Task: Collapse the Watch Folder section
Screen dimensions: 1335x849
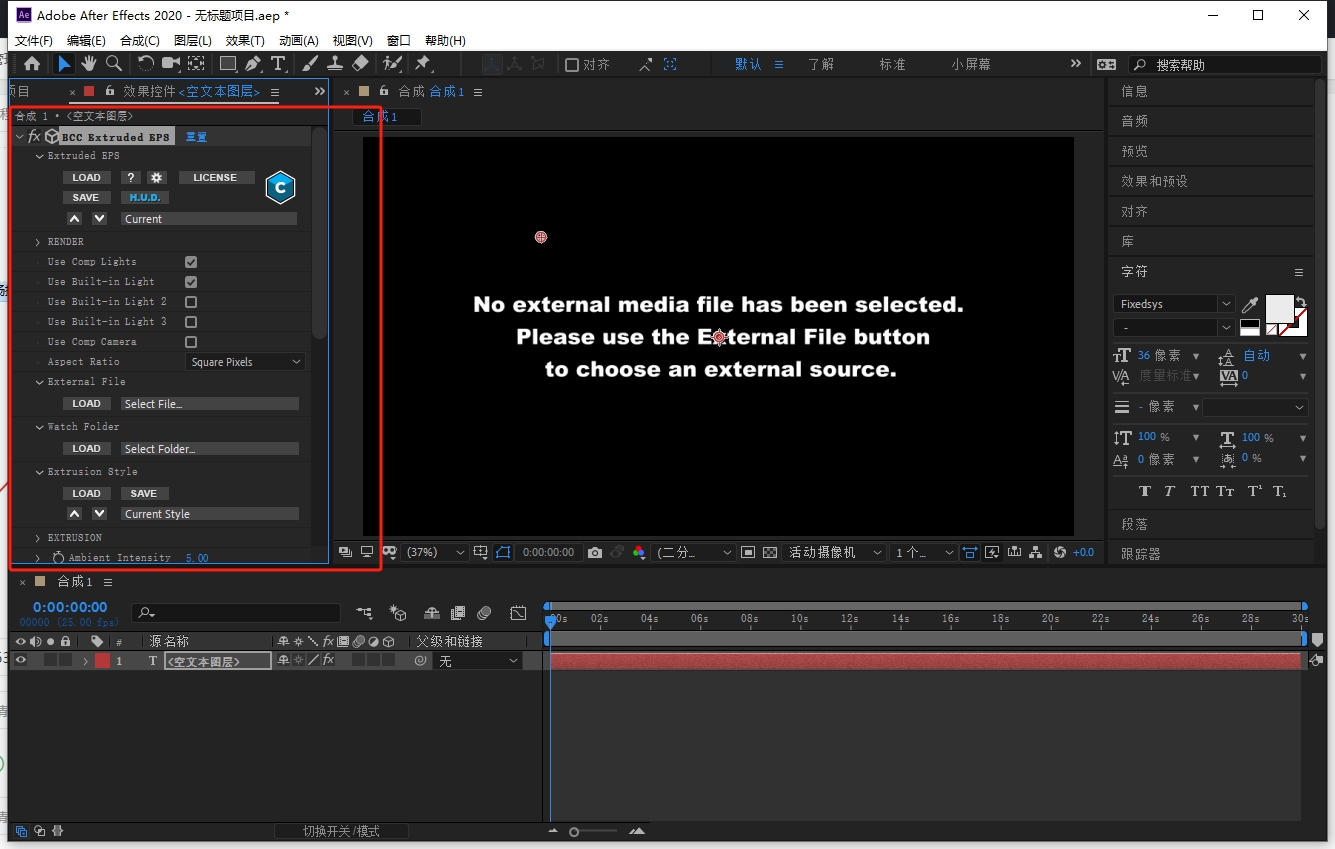Action: 39,427
